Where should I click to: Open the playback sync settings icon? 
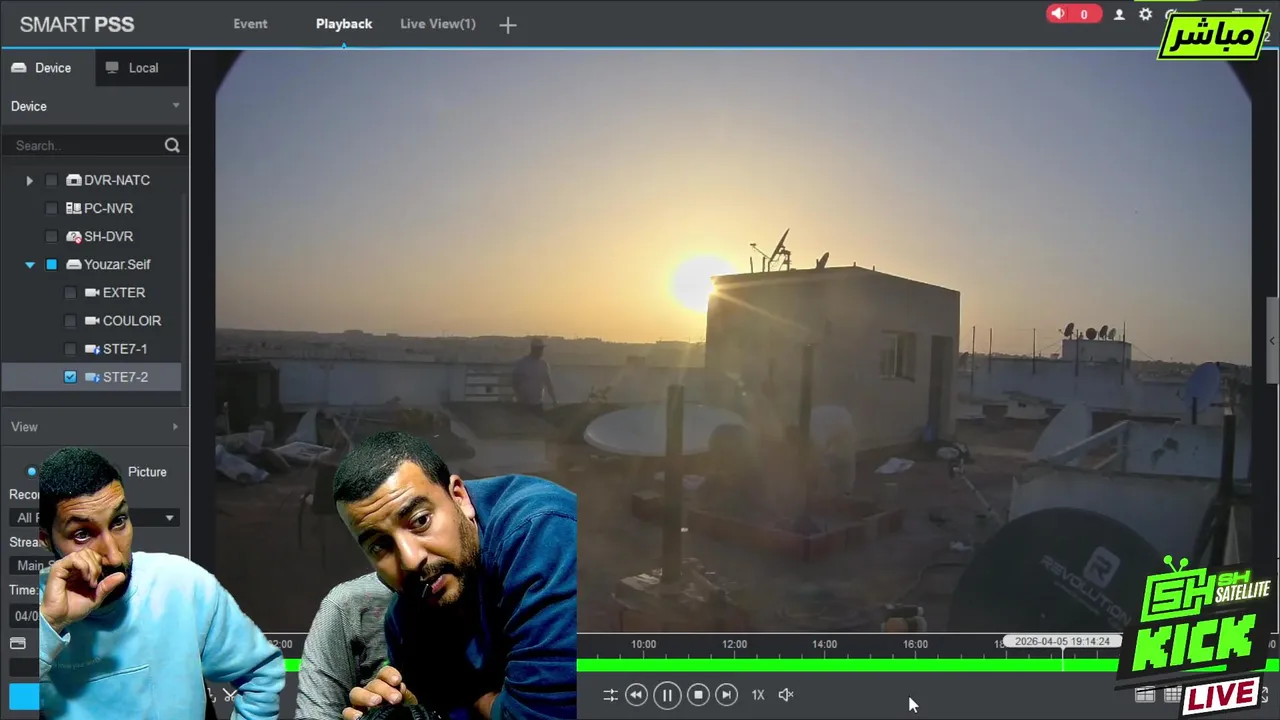(610, 694)
